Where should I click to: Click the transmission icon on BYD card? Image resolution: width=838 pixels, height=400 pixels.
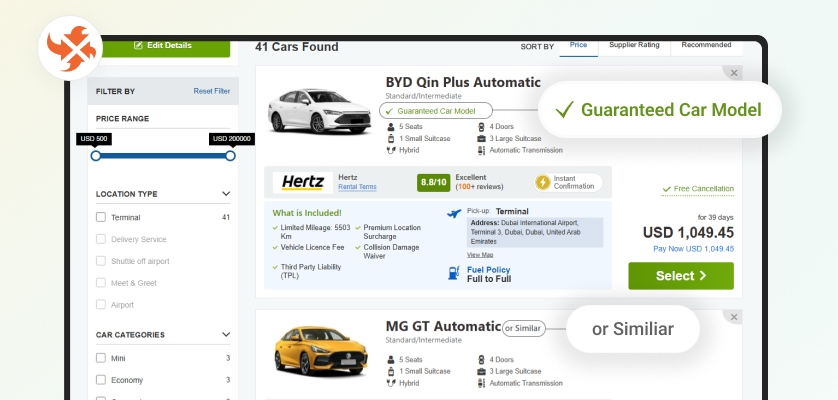pyautogui.click(x=481, y=150)
